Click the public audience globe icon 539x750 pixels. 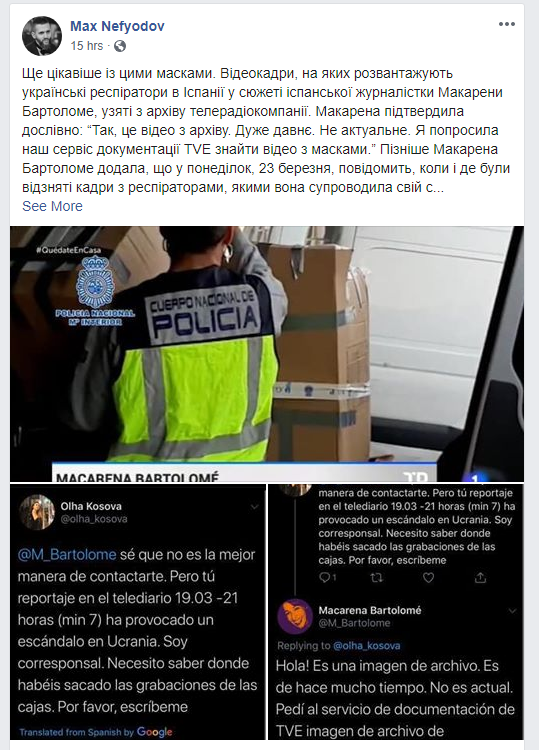point(120,46)
